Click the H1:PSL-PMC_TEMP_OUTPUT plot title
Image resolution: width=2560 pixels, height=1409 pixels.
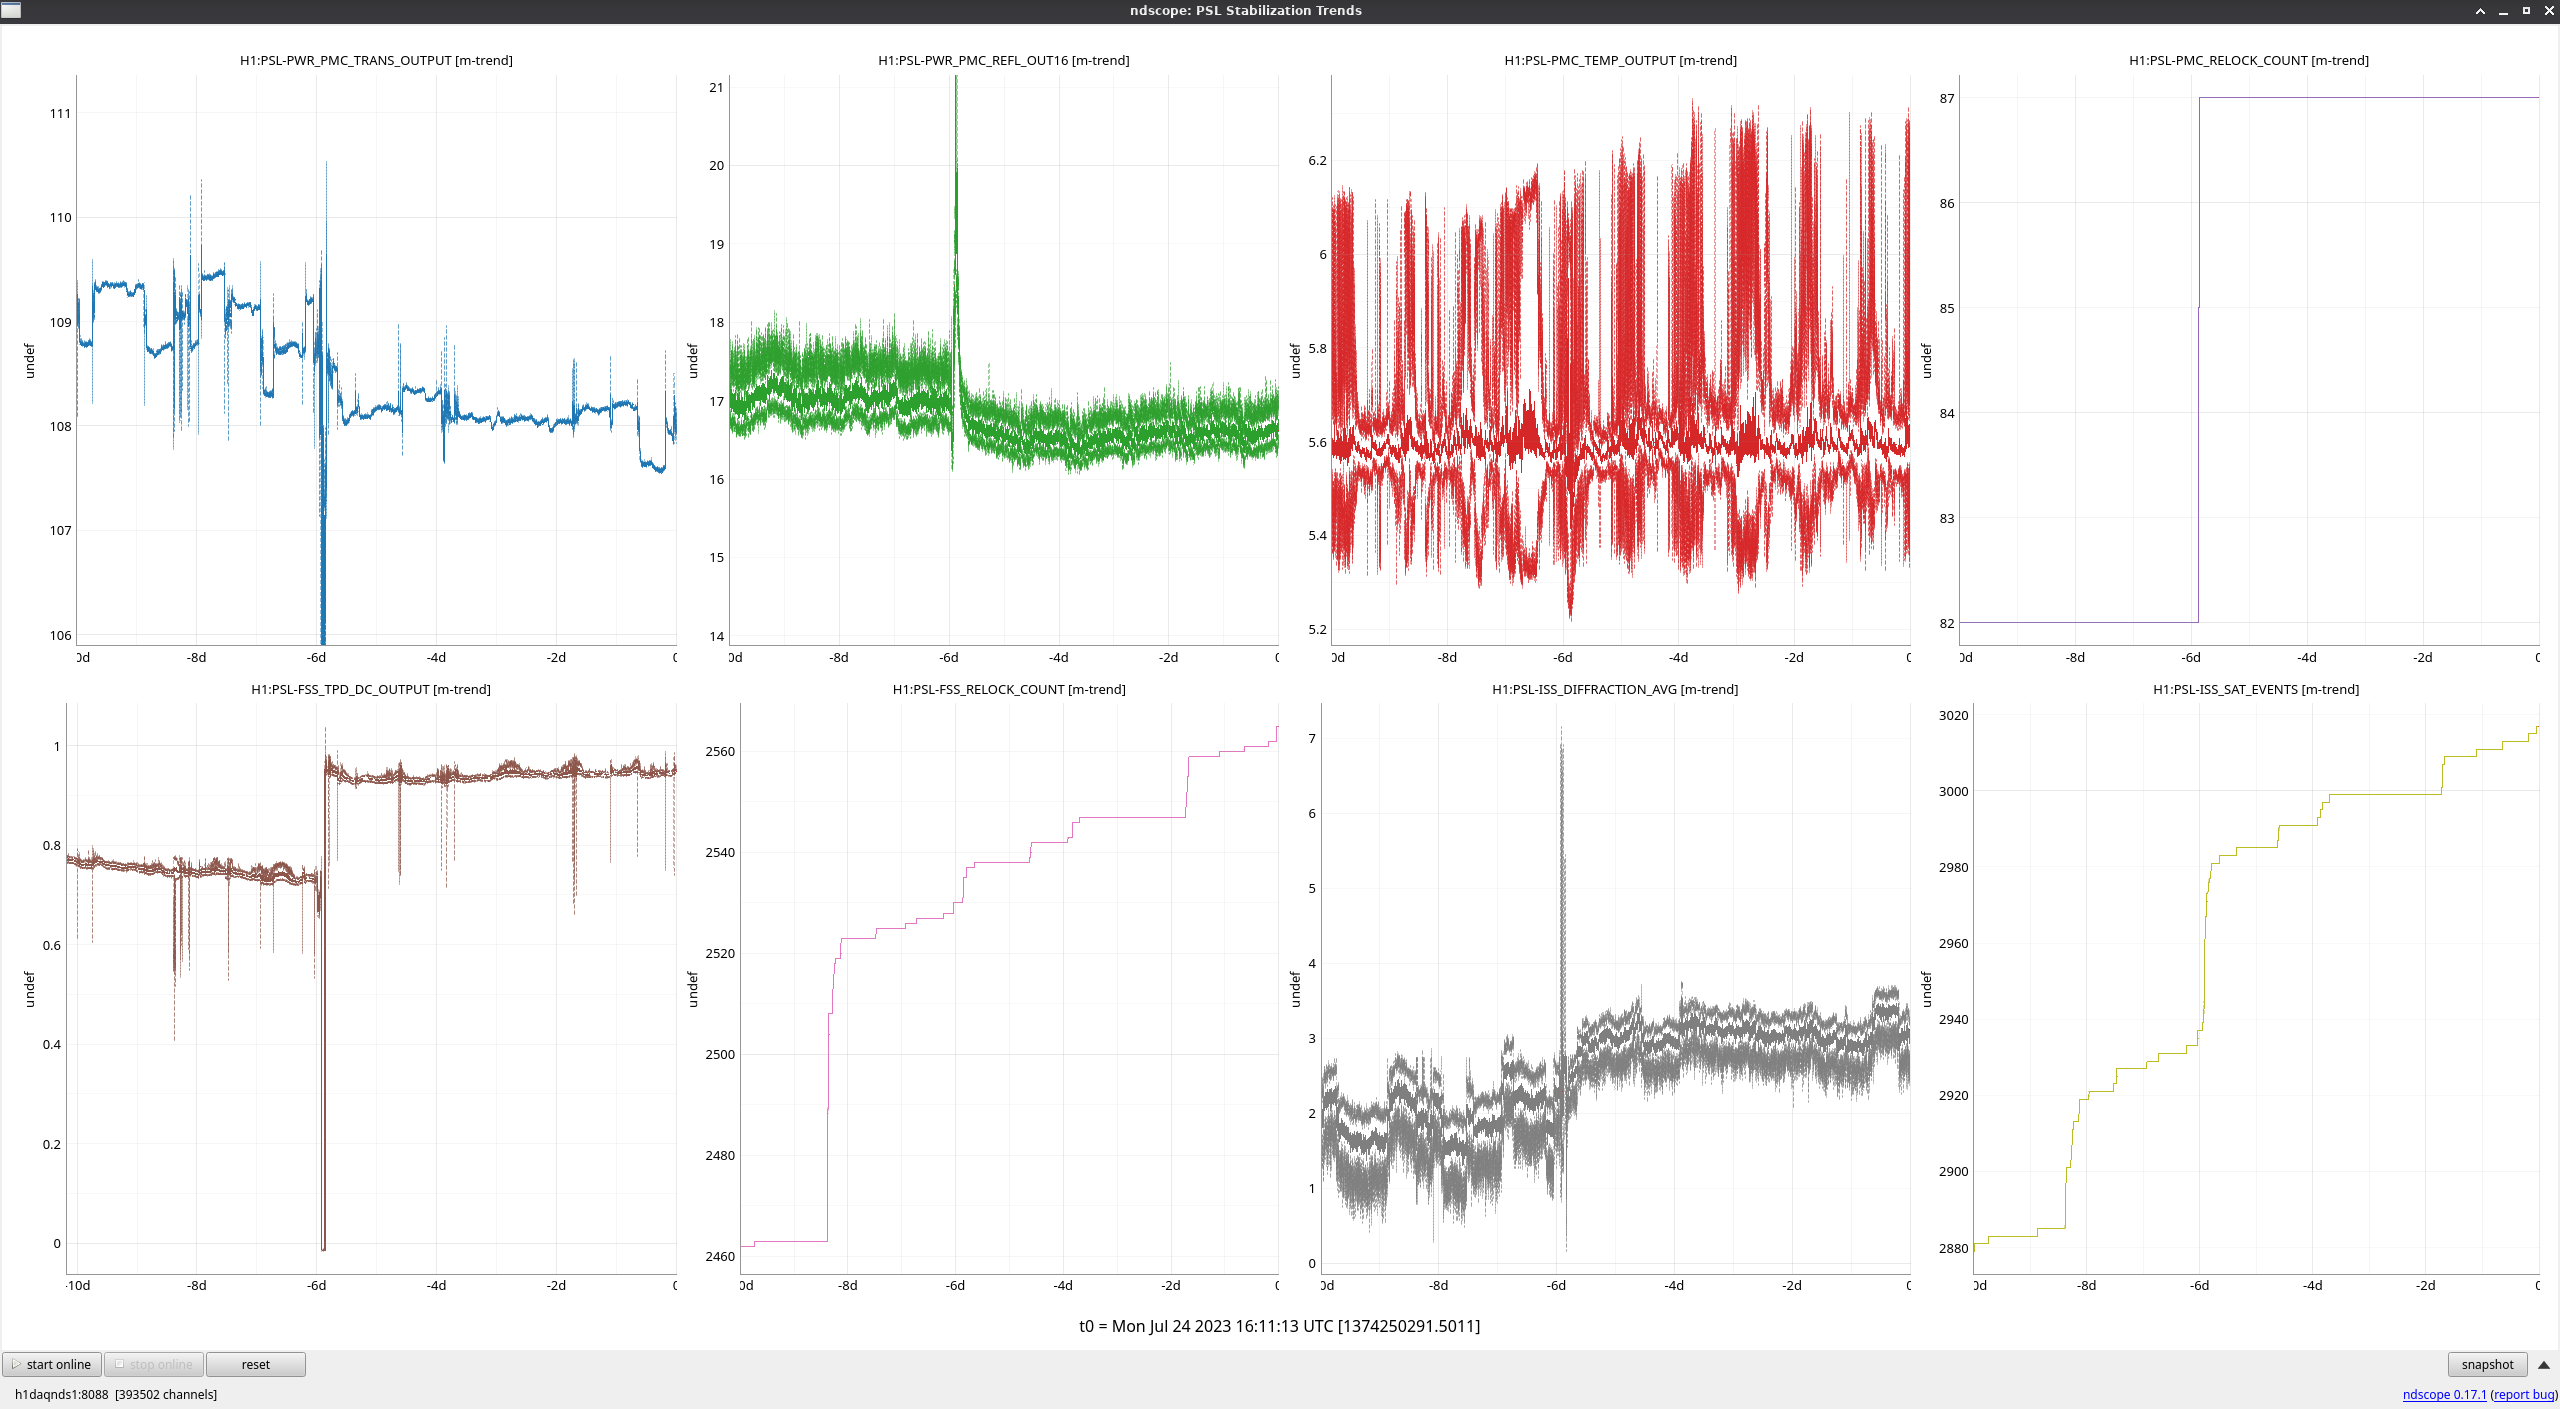1620,60
